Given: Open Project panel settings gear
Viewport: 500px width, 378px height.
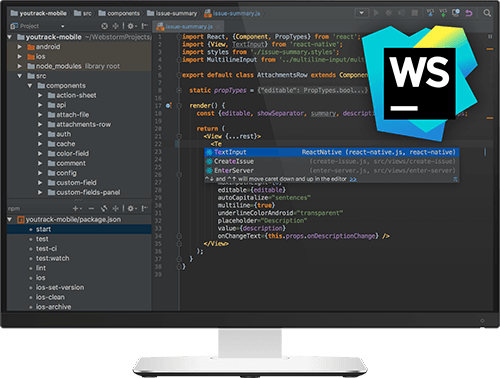Looking at the screenshot, I should coord(131,26).
